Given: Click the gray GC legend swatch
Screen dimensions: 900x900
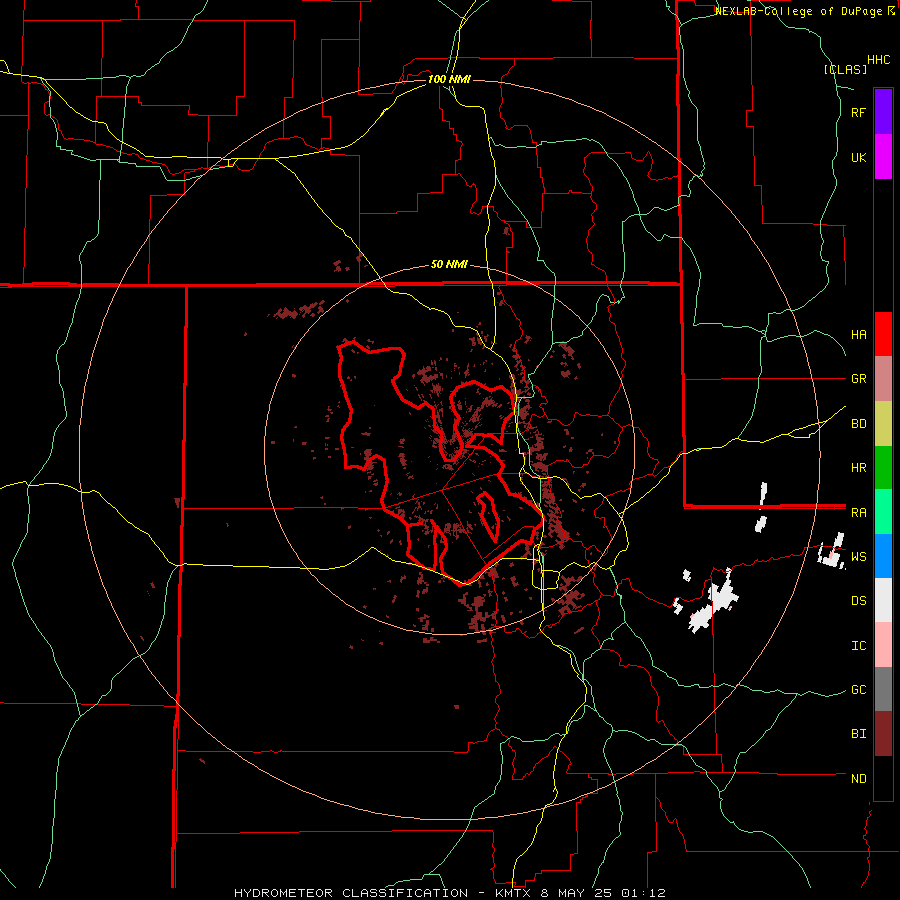Looking at the screenshot, I should (883, 689).
